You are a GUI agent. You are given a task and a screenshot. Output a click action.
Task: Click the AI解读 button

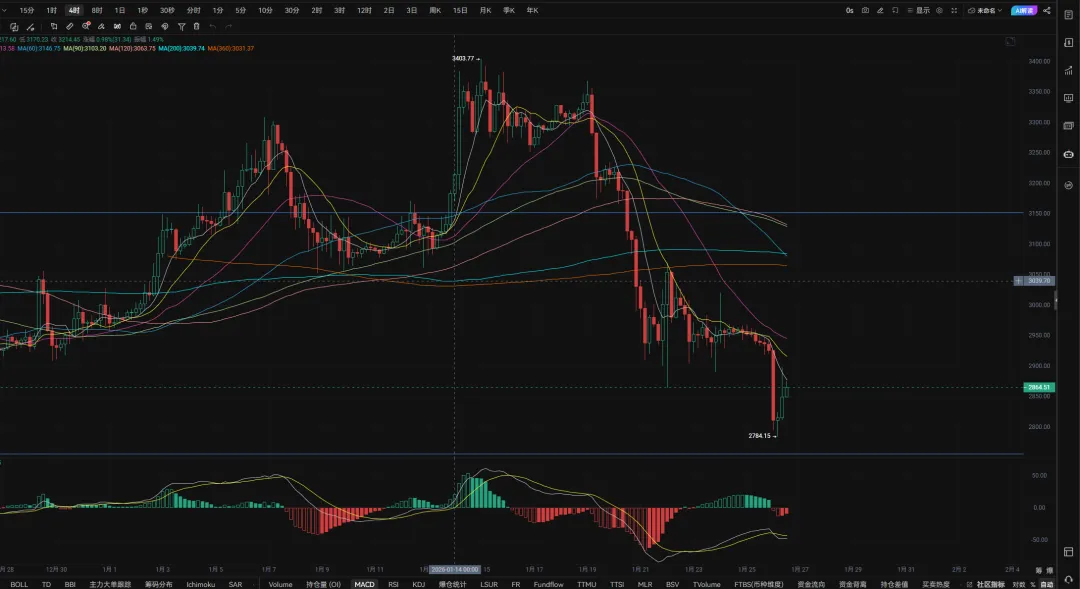pyautogui.click(x=1025, y=10)
